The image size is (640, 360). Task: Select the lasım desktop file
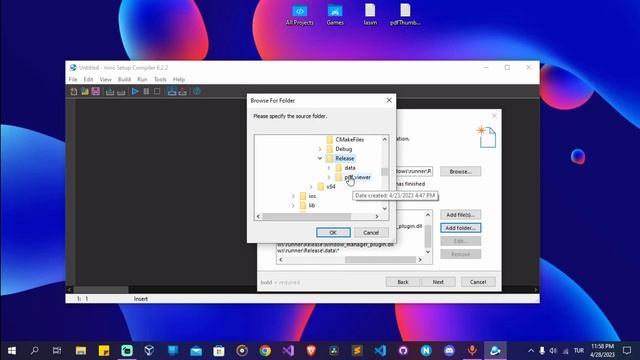(x=370, y=15)
